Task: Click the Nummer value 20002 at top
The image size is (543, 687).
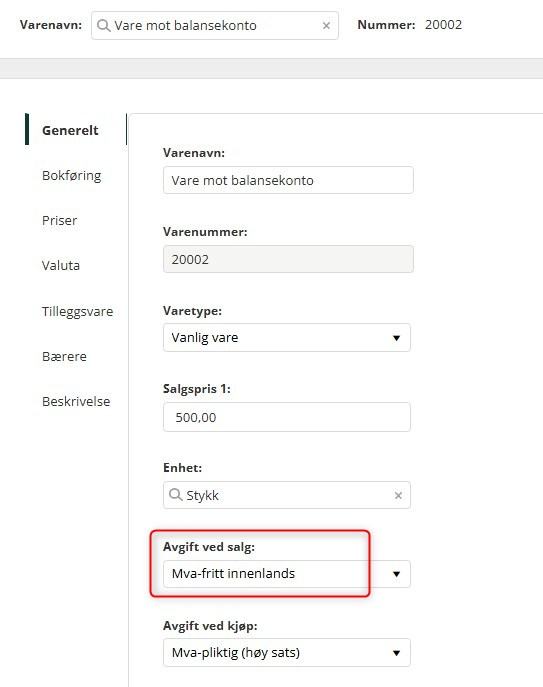Action: (443, 25)
